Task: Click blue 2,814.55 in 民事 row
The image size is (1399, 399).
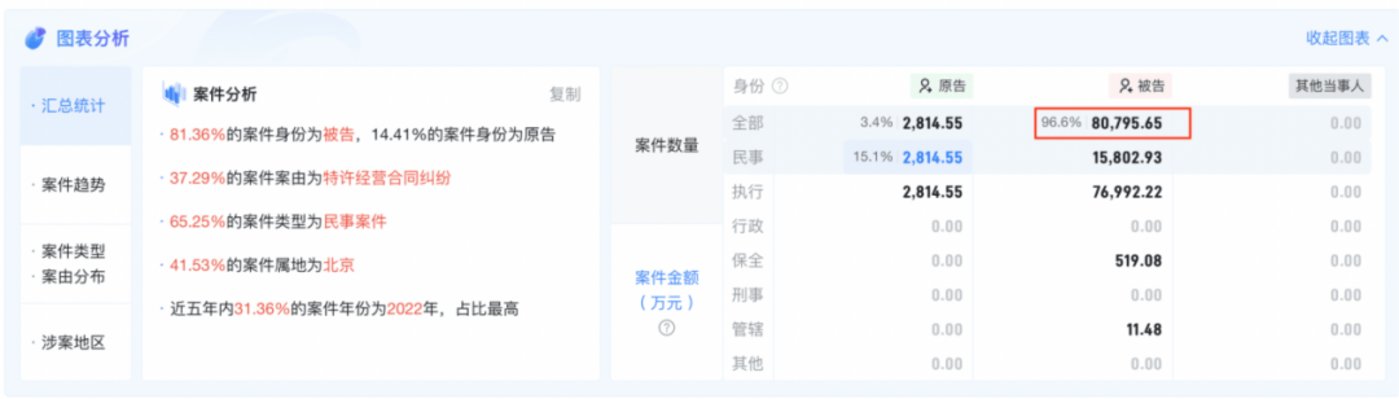Action: point(932,157)
